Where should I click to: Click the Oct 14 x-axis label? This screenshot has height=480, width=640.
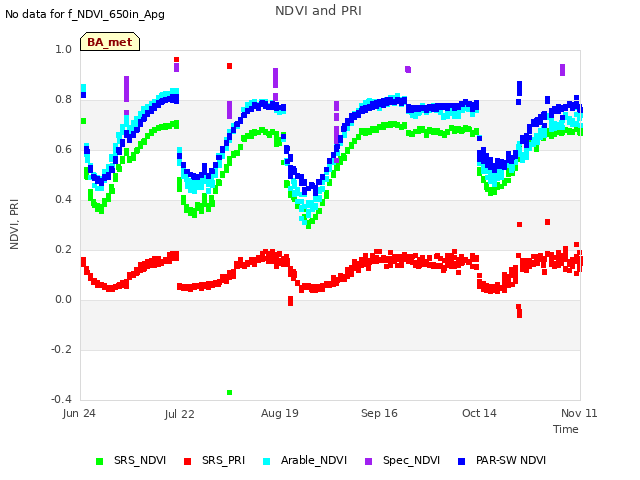pos(479,413)
